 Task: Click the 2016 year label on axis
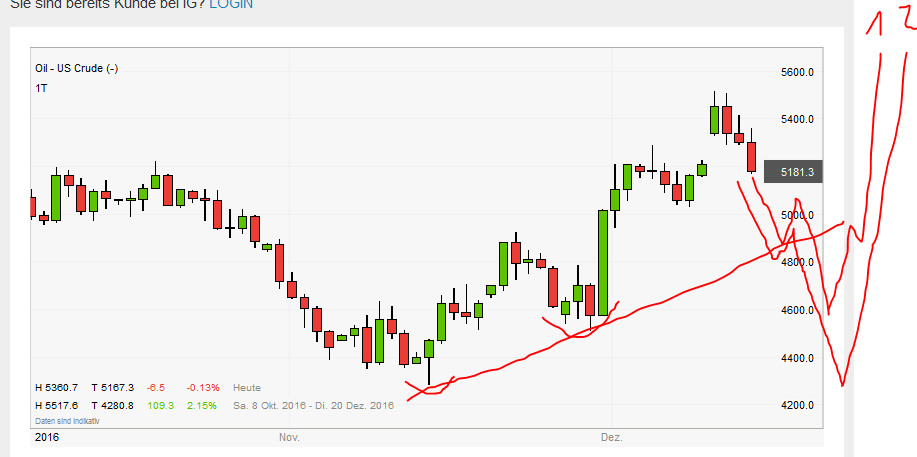[47, 437]
